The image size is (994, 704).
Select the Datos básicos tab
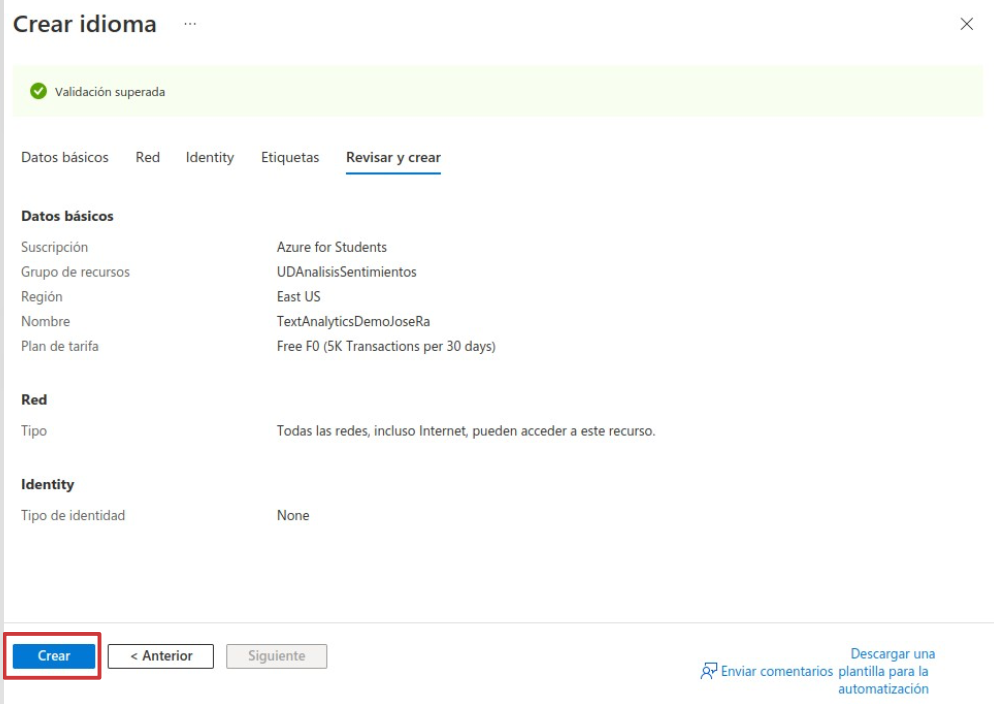[x=64, y=156]
